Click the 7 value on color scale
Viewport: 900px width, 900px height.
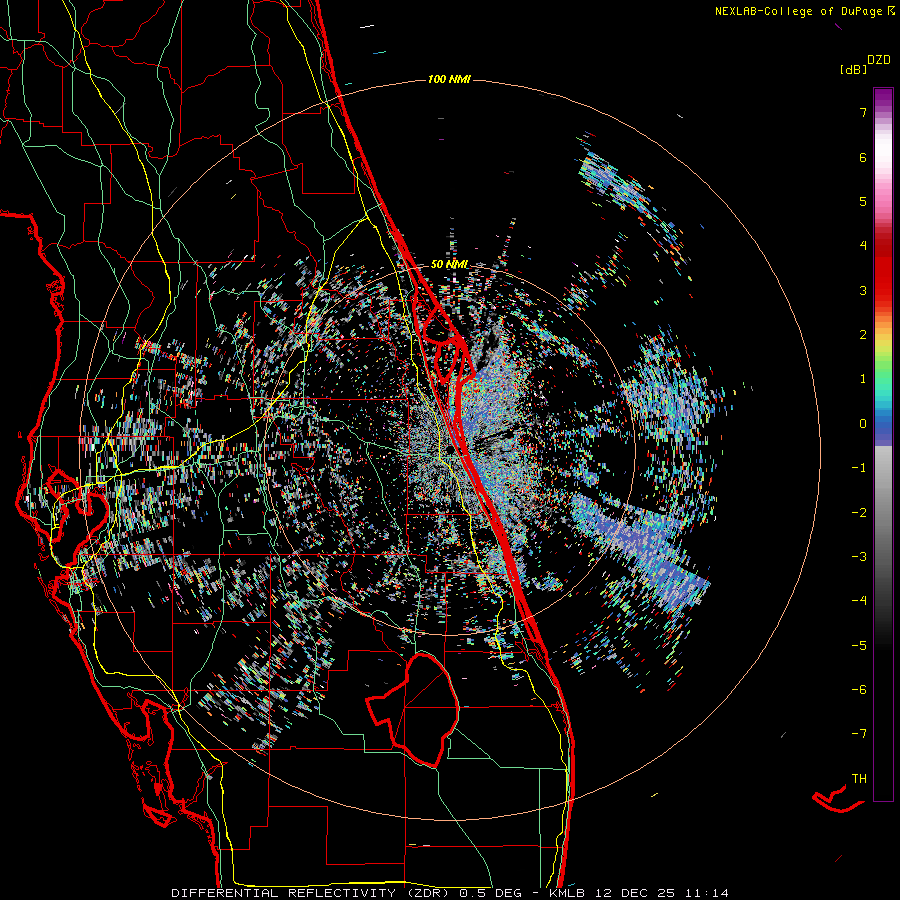863,112
